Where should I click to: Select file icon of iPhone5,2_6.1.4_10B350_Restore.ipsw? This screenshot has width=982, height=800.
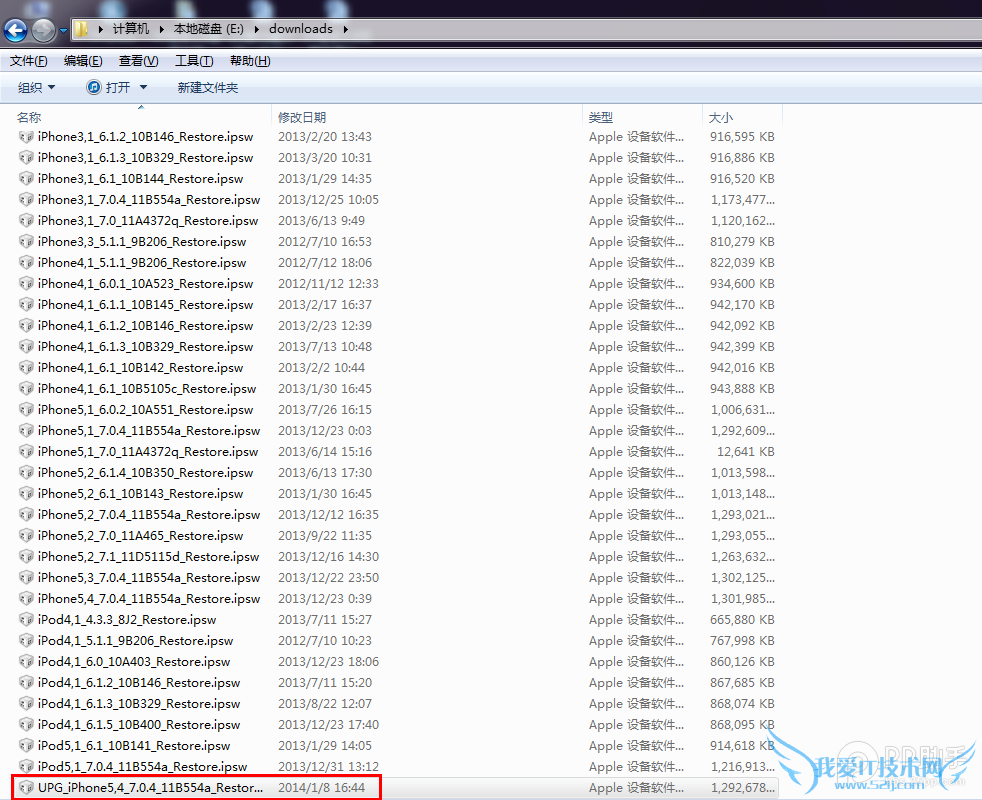(x=26, y=472)
